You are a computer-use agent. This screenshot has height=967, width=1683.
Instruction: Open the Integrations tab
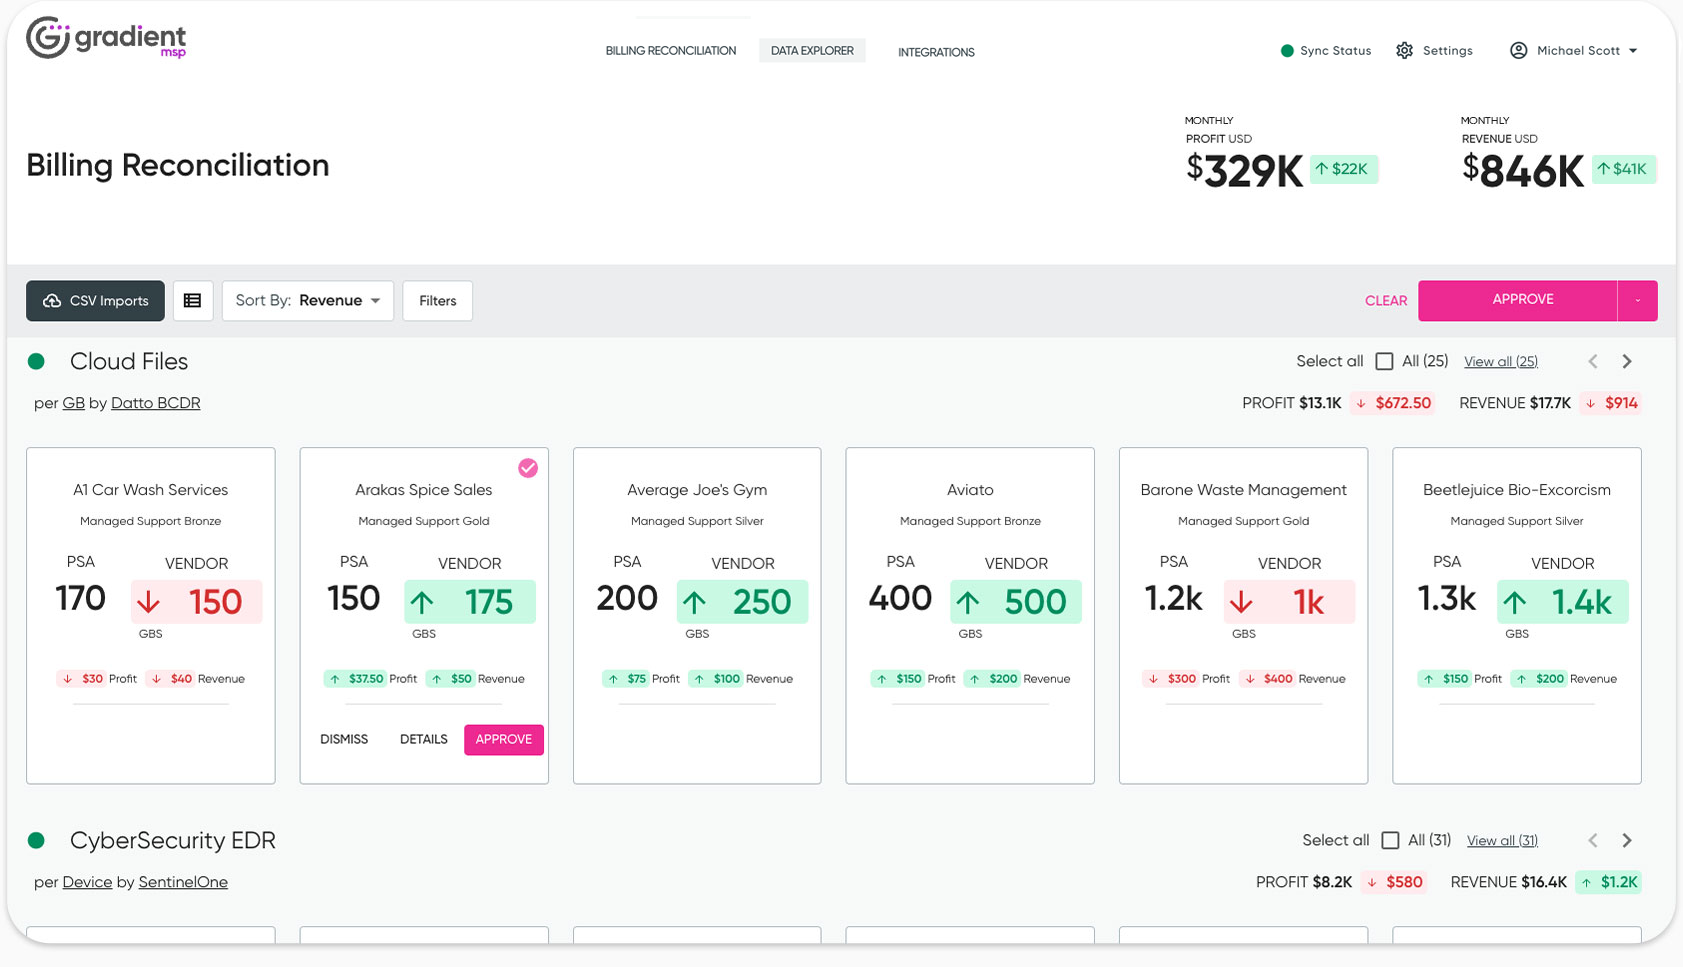(x=936, y=52)
